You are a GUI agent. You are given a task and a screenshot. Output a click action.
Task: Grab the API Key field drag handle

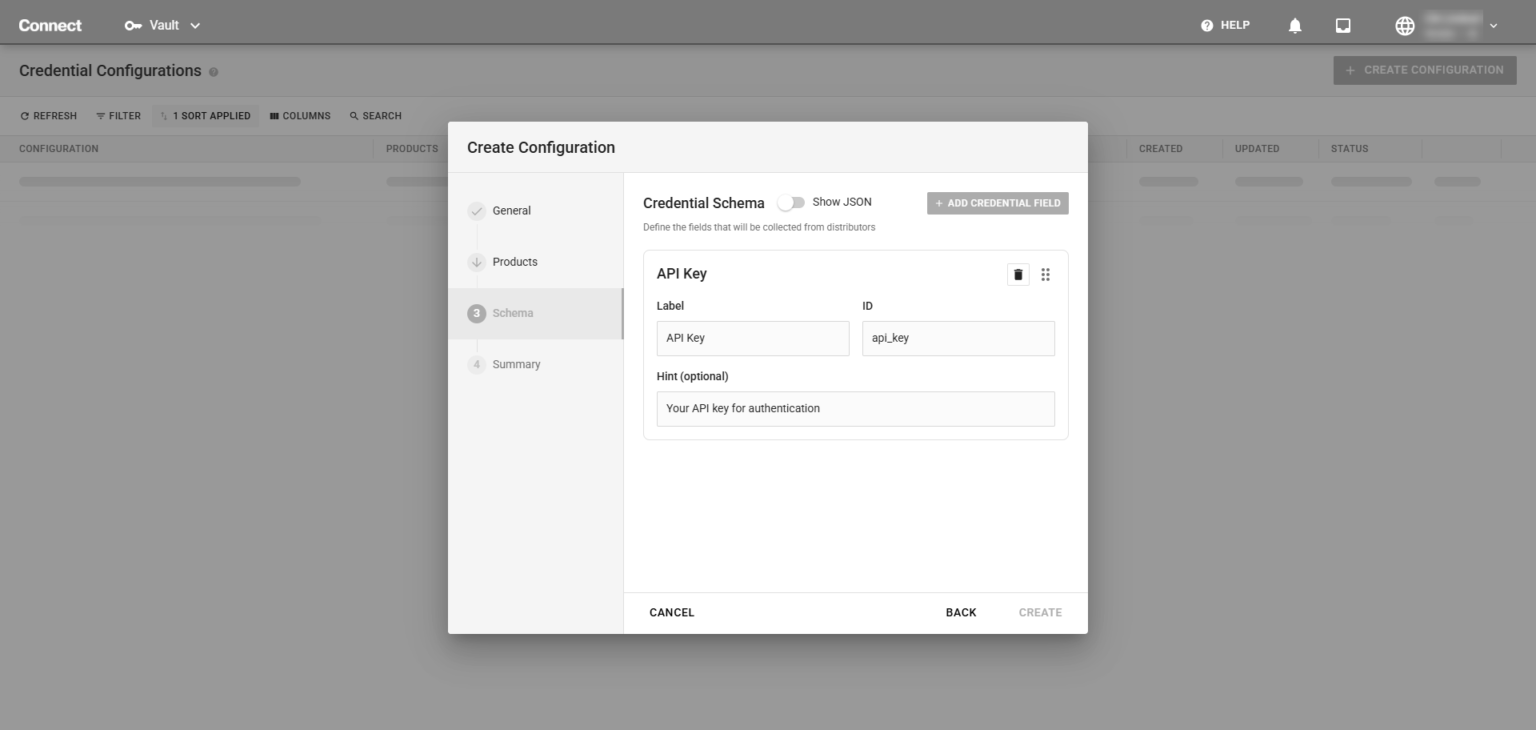[x=1045, y=274]
